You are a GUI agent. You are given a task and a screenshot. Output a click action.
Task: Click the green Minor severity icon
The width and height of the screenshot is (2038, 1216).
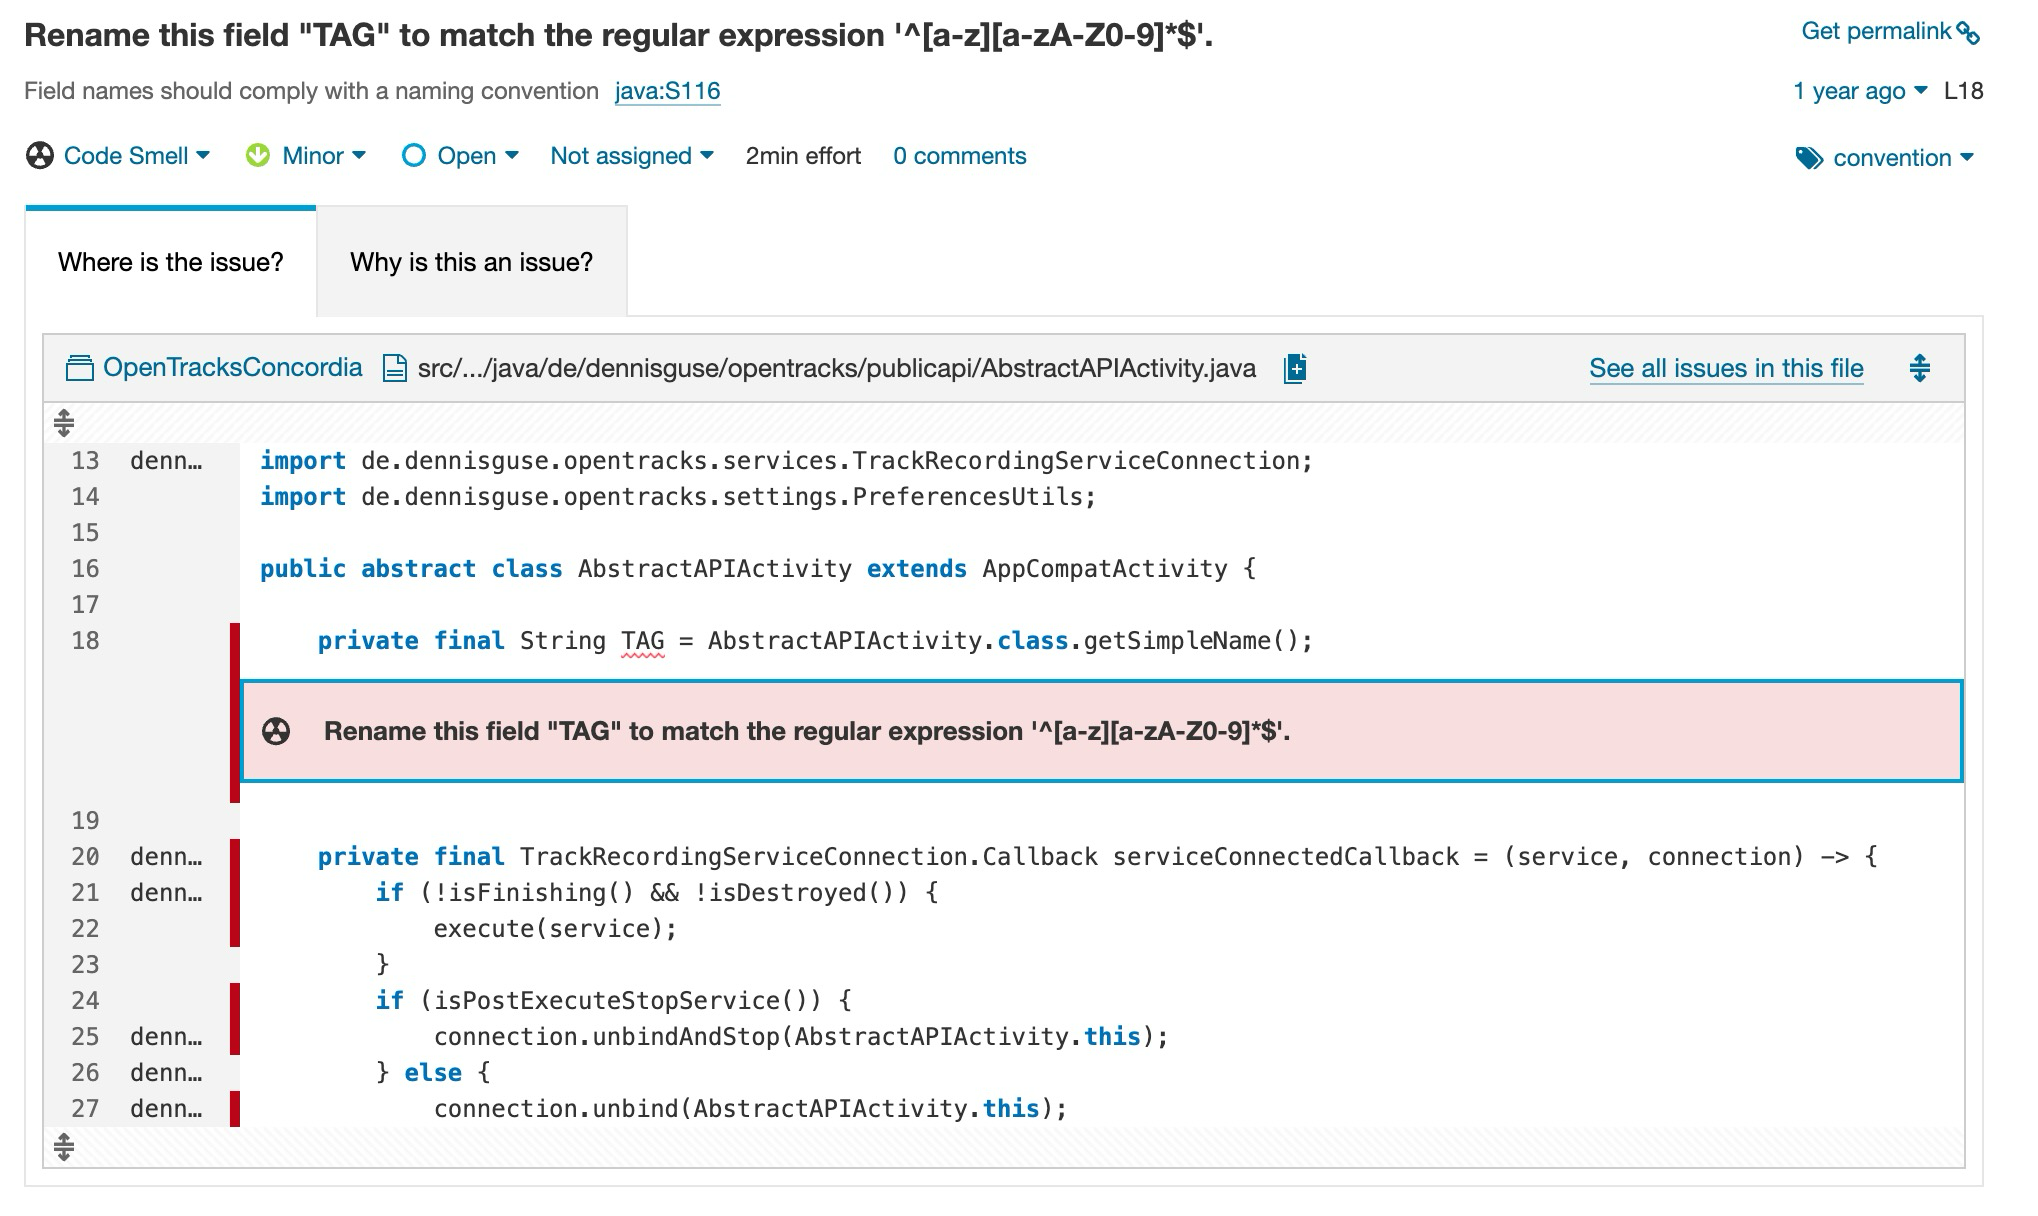[x=258, y=156]
